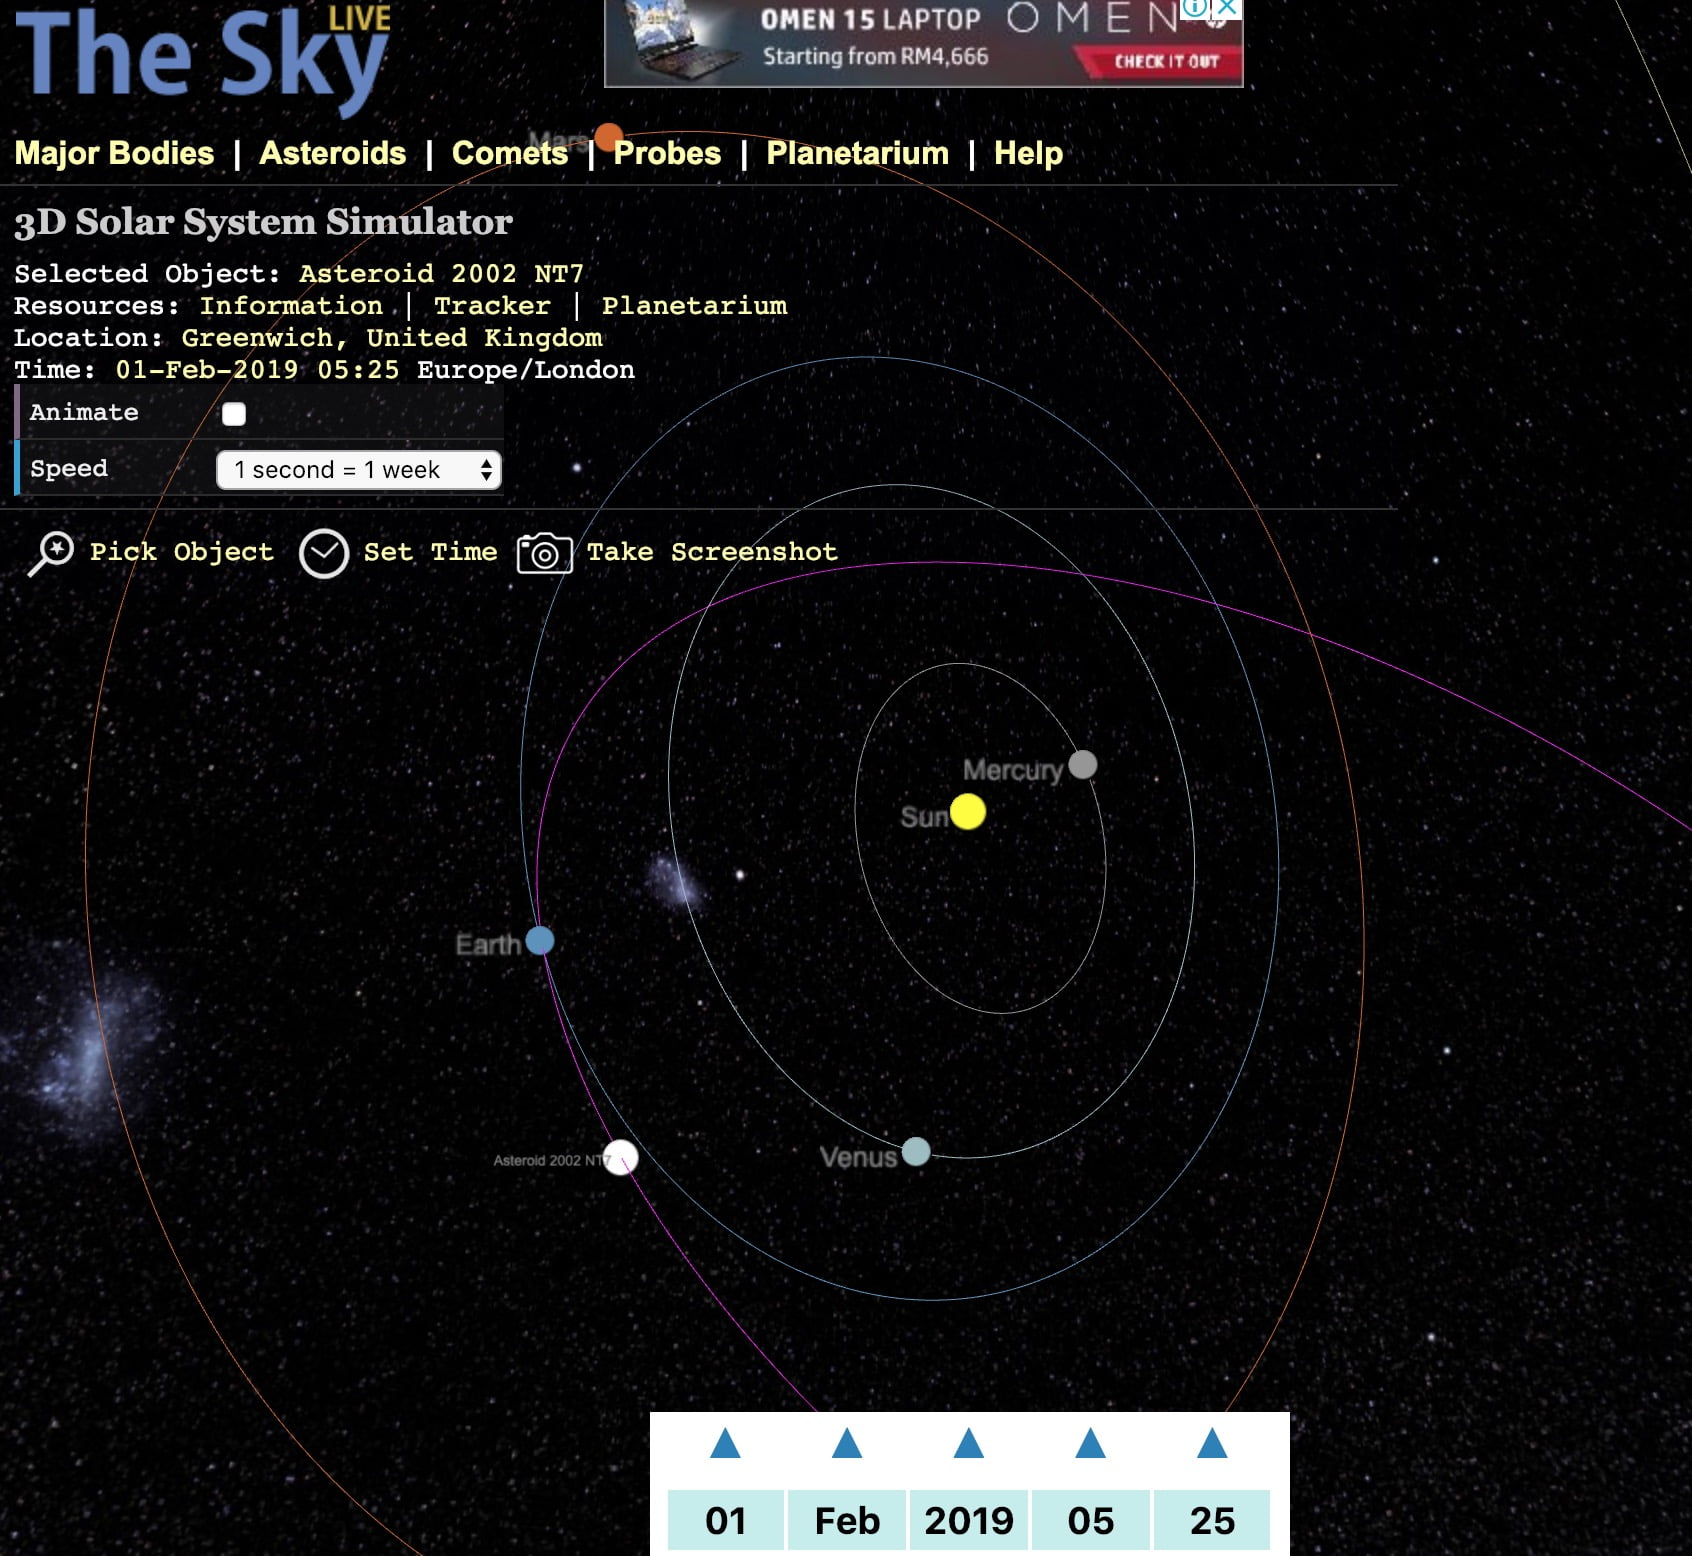
Task: Open the Planetarium menu in navigation bar
Action: click(858, 153)
